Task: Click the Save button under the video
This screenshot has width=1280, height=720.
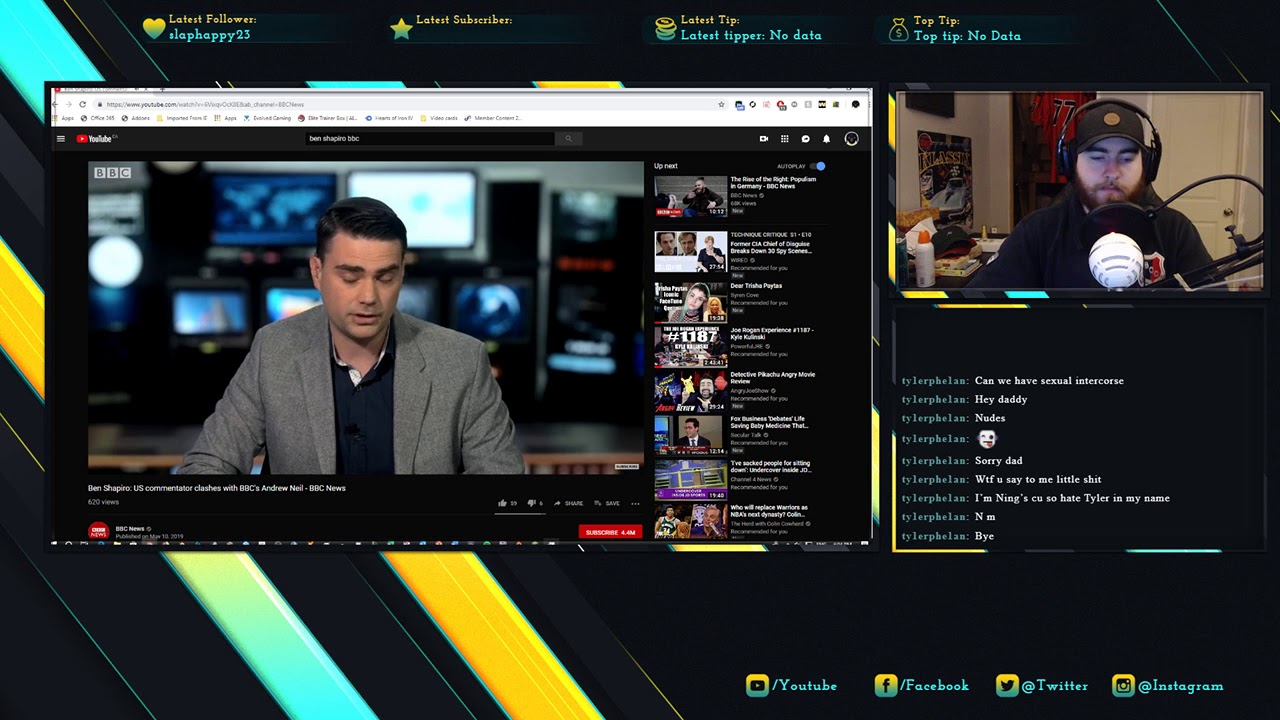Action: click(607, 503)
